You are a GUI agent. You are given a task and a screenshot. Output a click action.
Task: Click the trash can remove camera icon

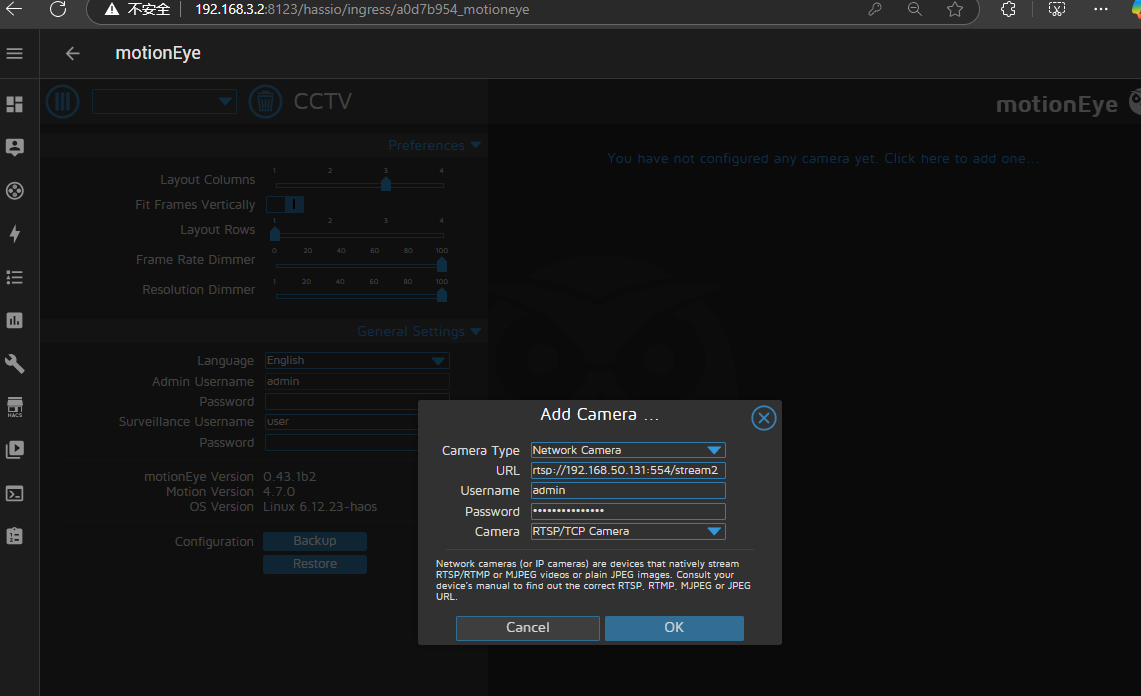(265, 101)
